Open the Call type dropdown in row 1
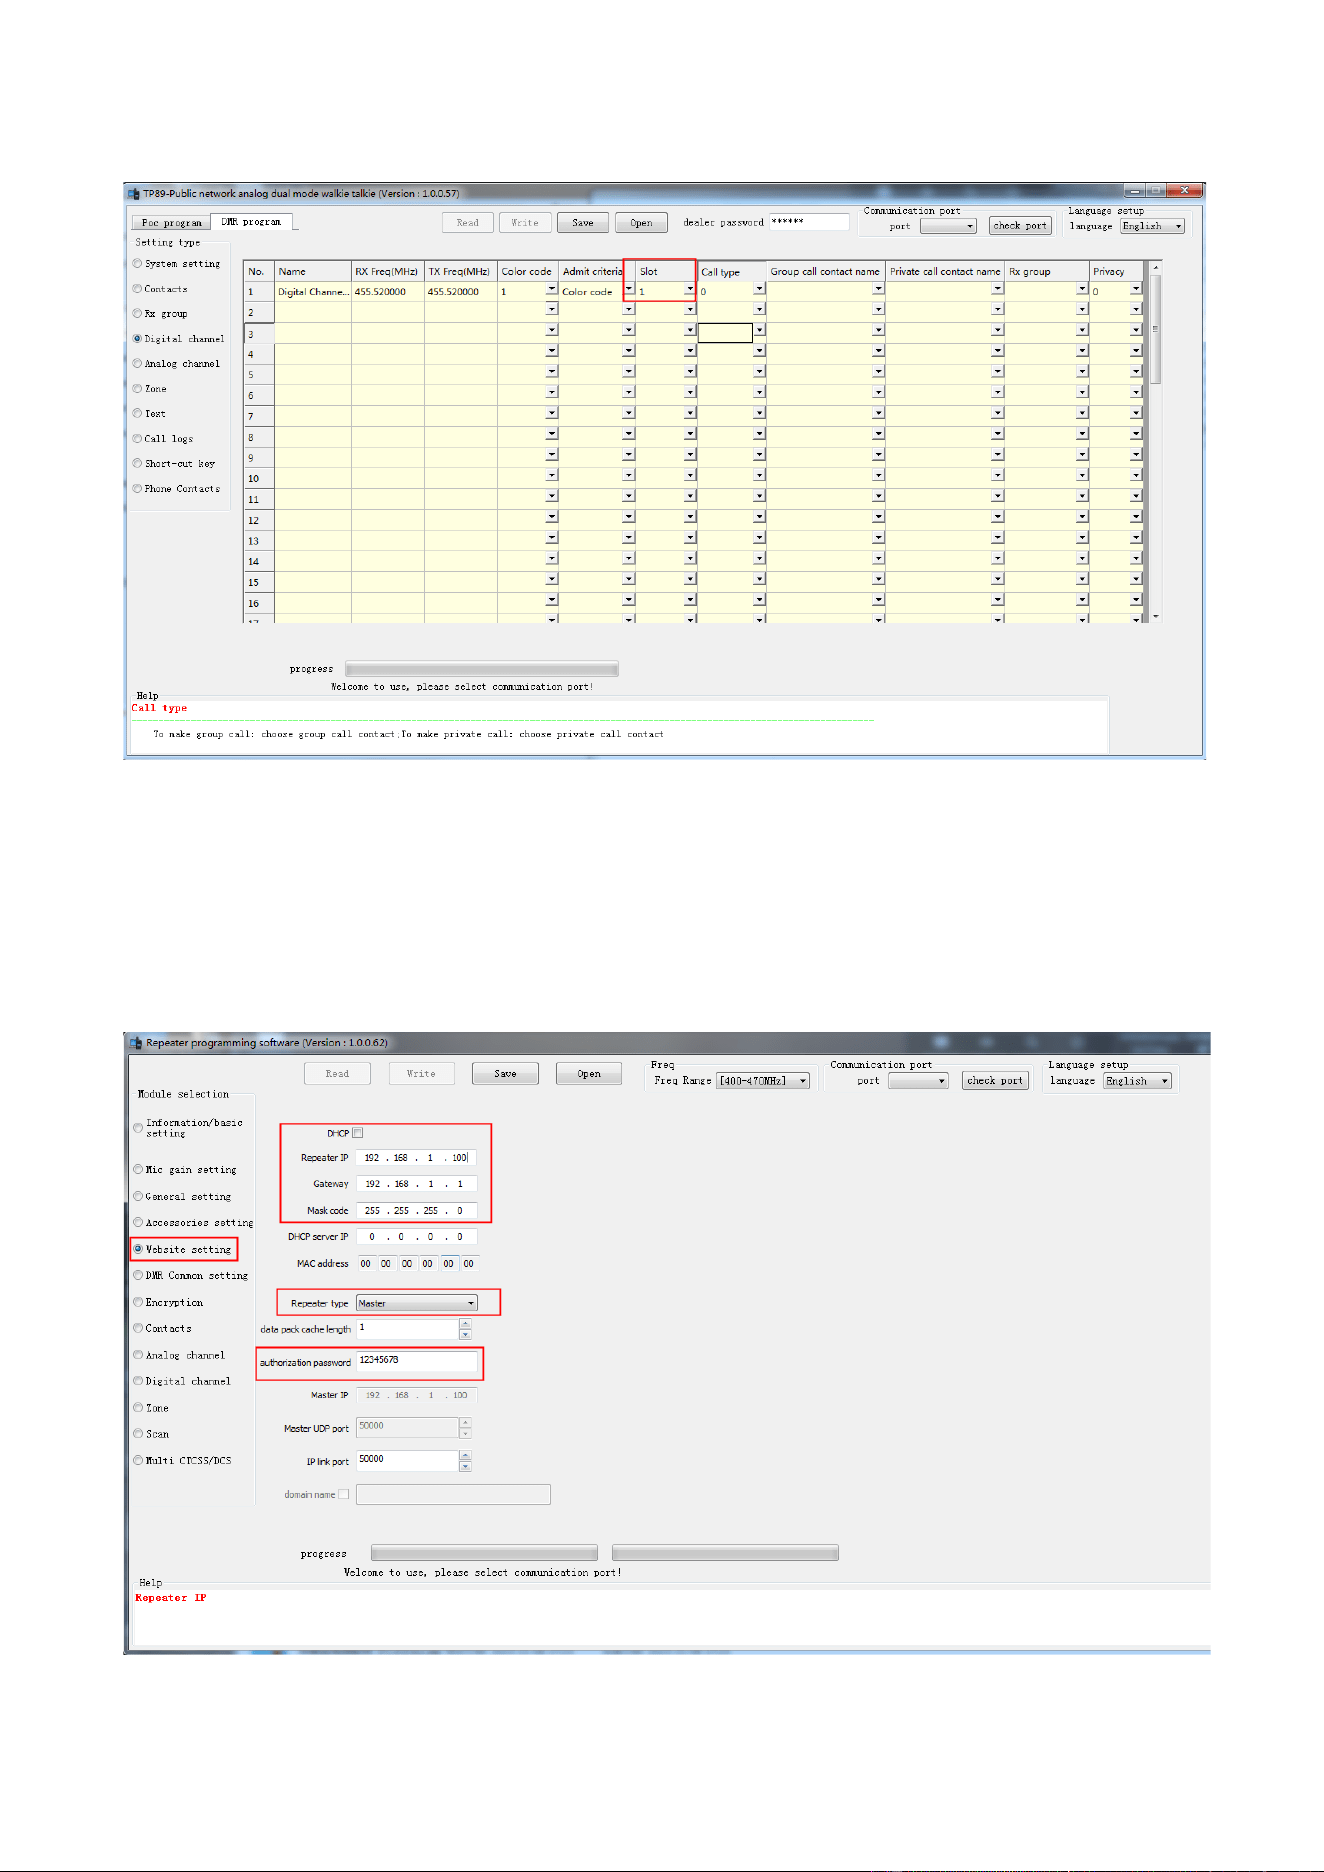 pyautogui.click(x=759, y=289)
